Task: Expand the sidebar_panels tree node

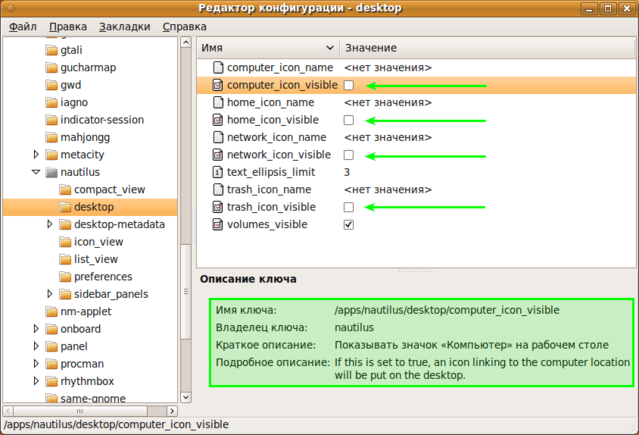Action: pos(50,294)
